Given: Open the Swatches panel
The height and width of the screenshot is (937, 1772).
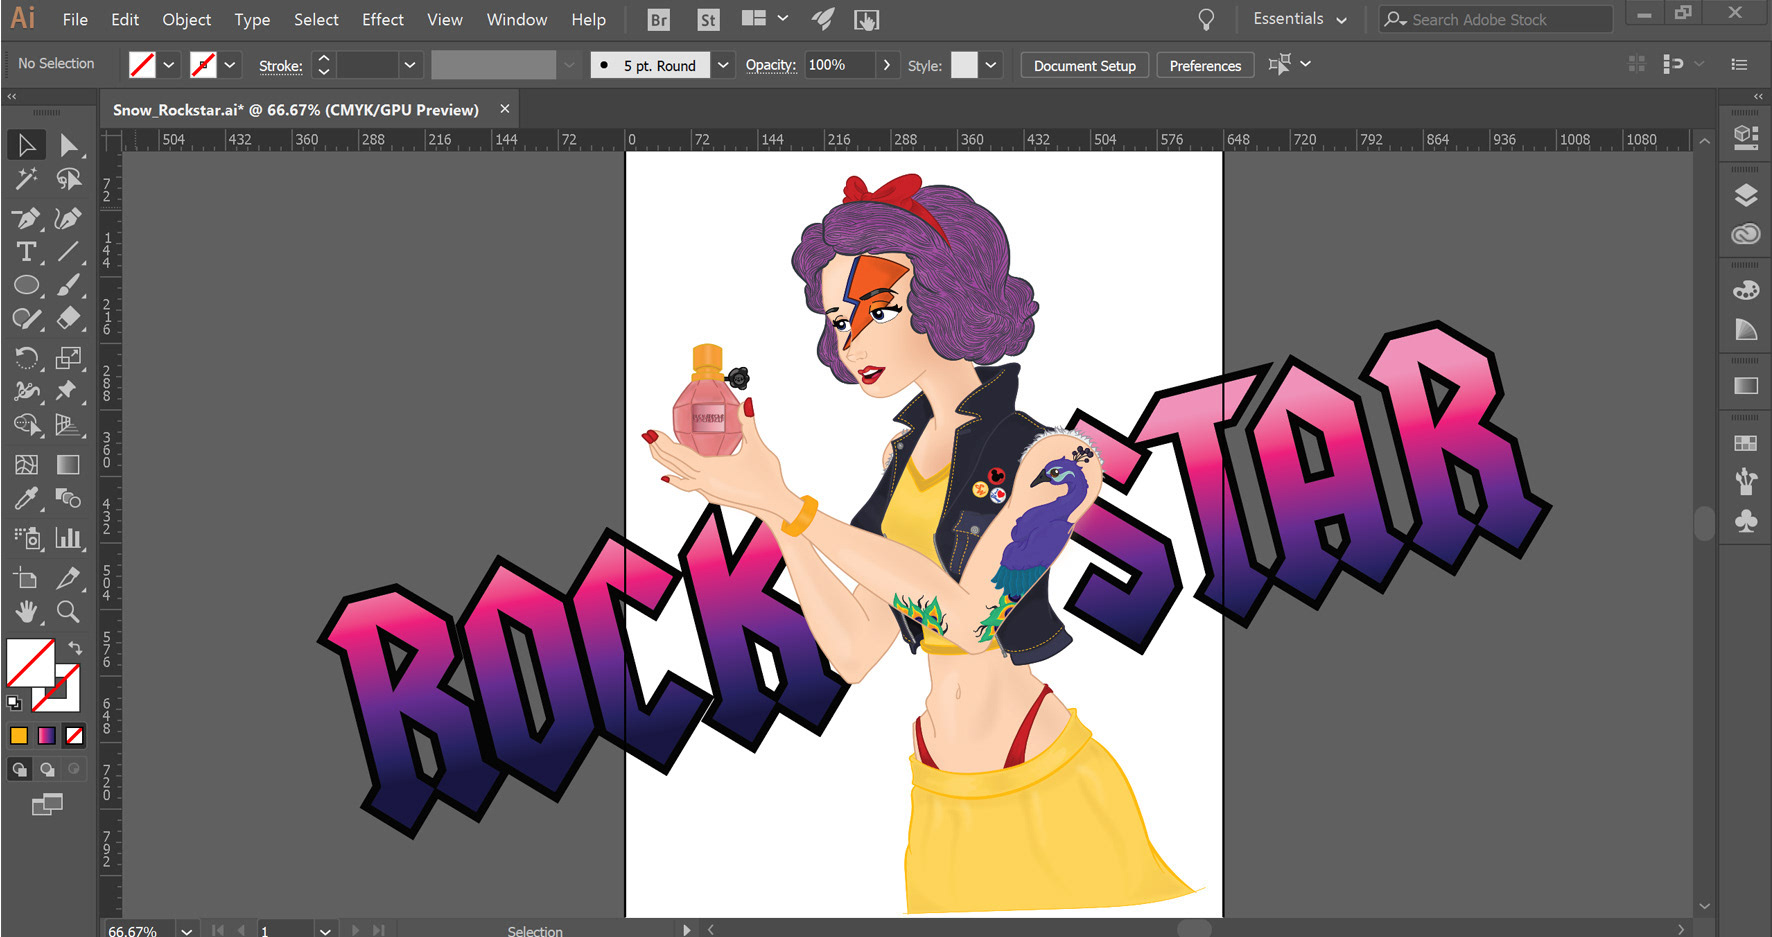Looking at the screenshot, I should click(1746, 443).
